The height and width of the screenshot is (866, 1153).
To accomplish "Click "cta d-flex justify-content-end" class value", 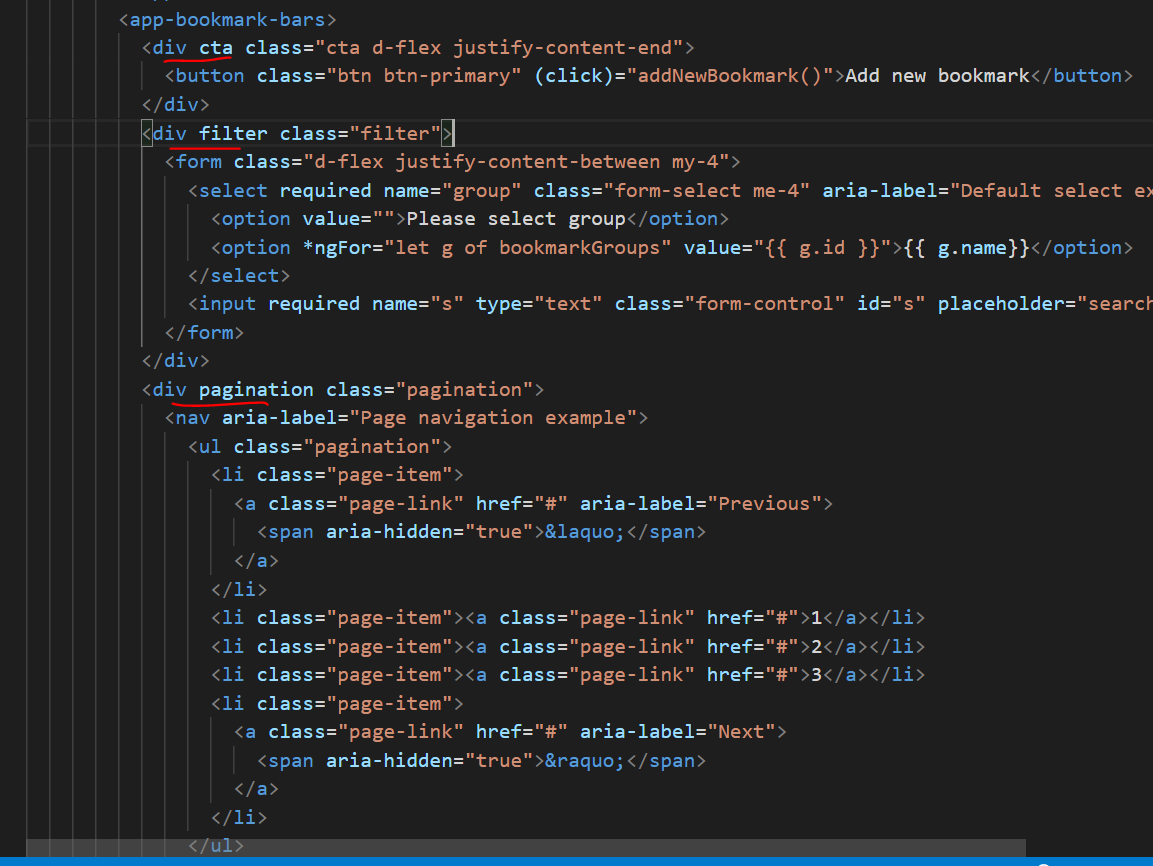I will point(499,49).
